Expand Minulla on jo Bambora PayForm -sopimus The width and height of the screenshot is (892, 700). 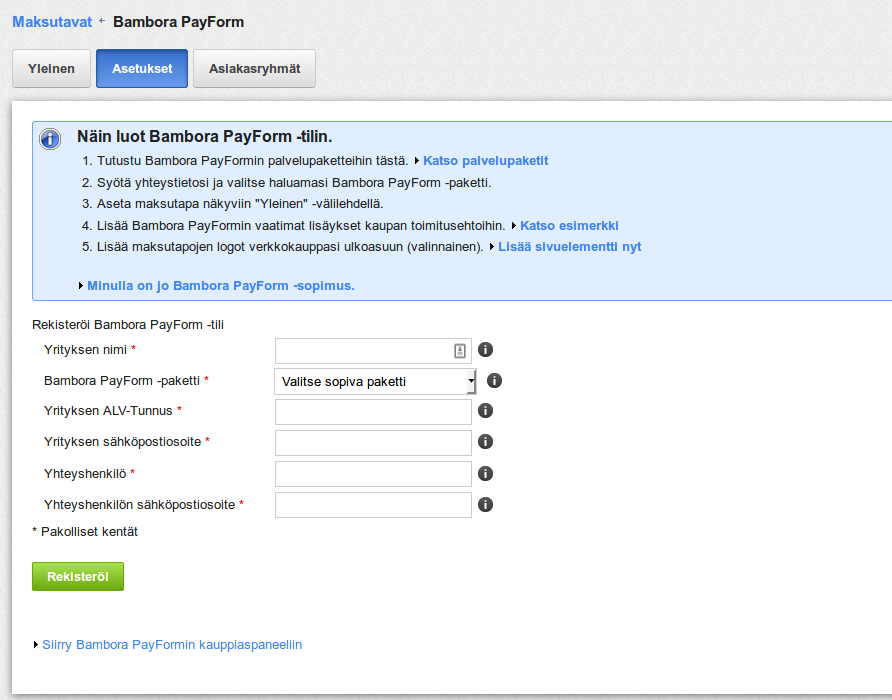point(221,286)
